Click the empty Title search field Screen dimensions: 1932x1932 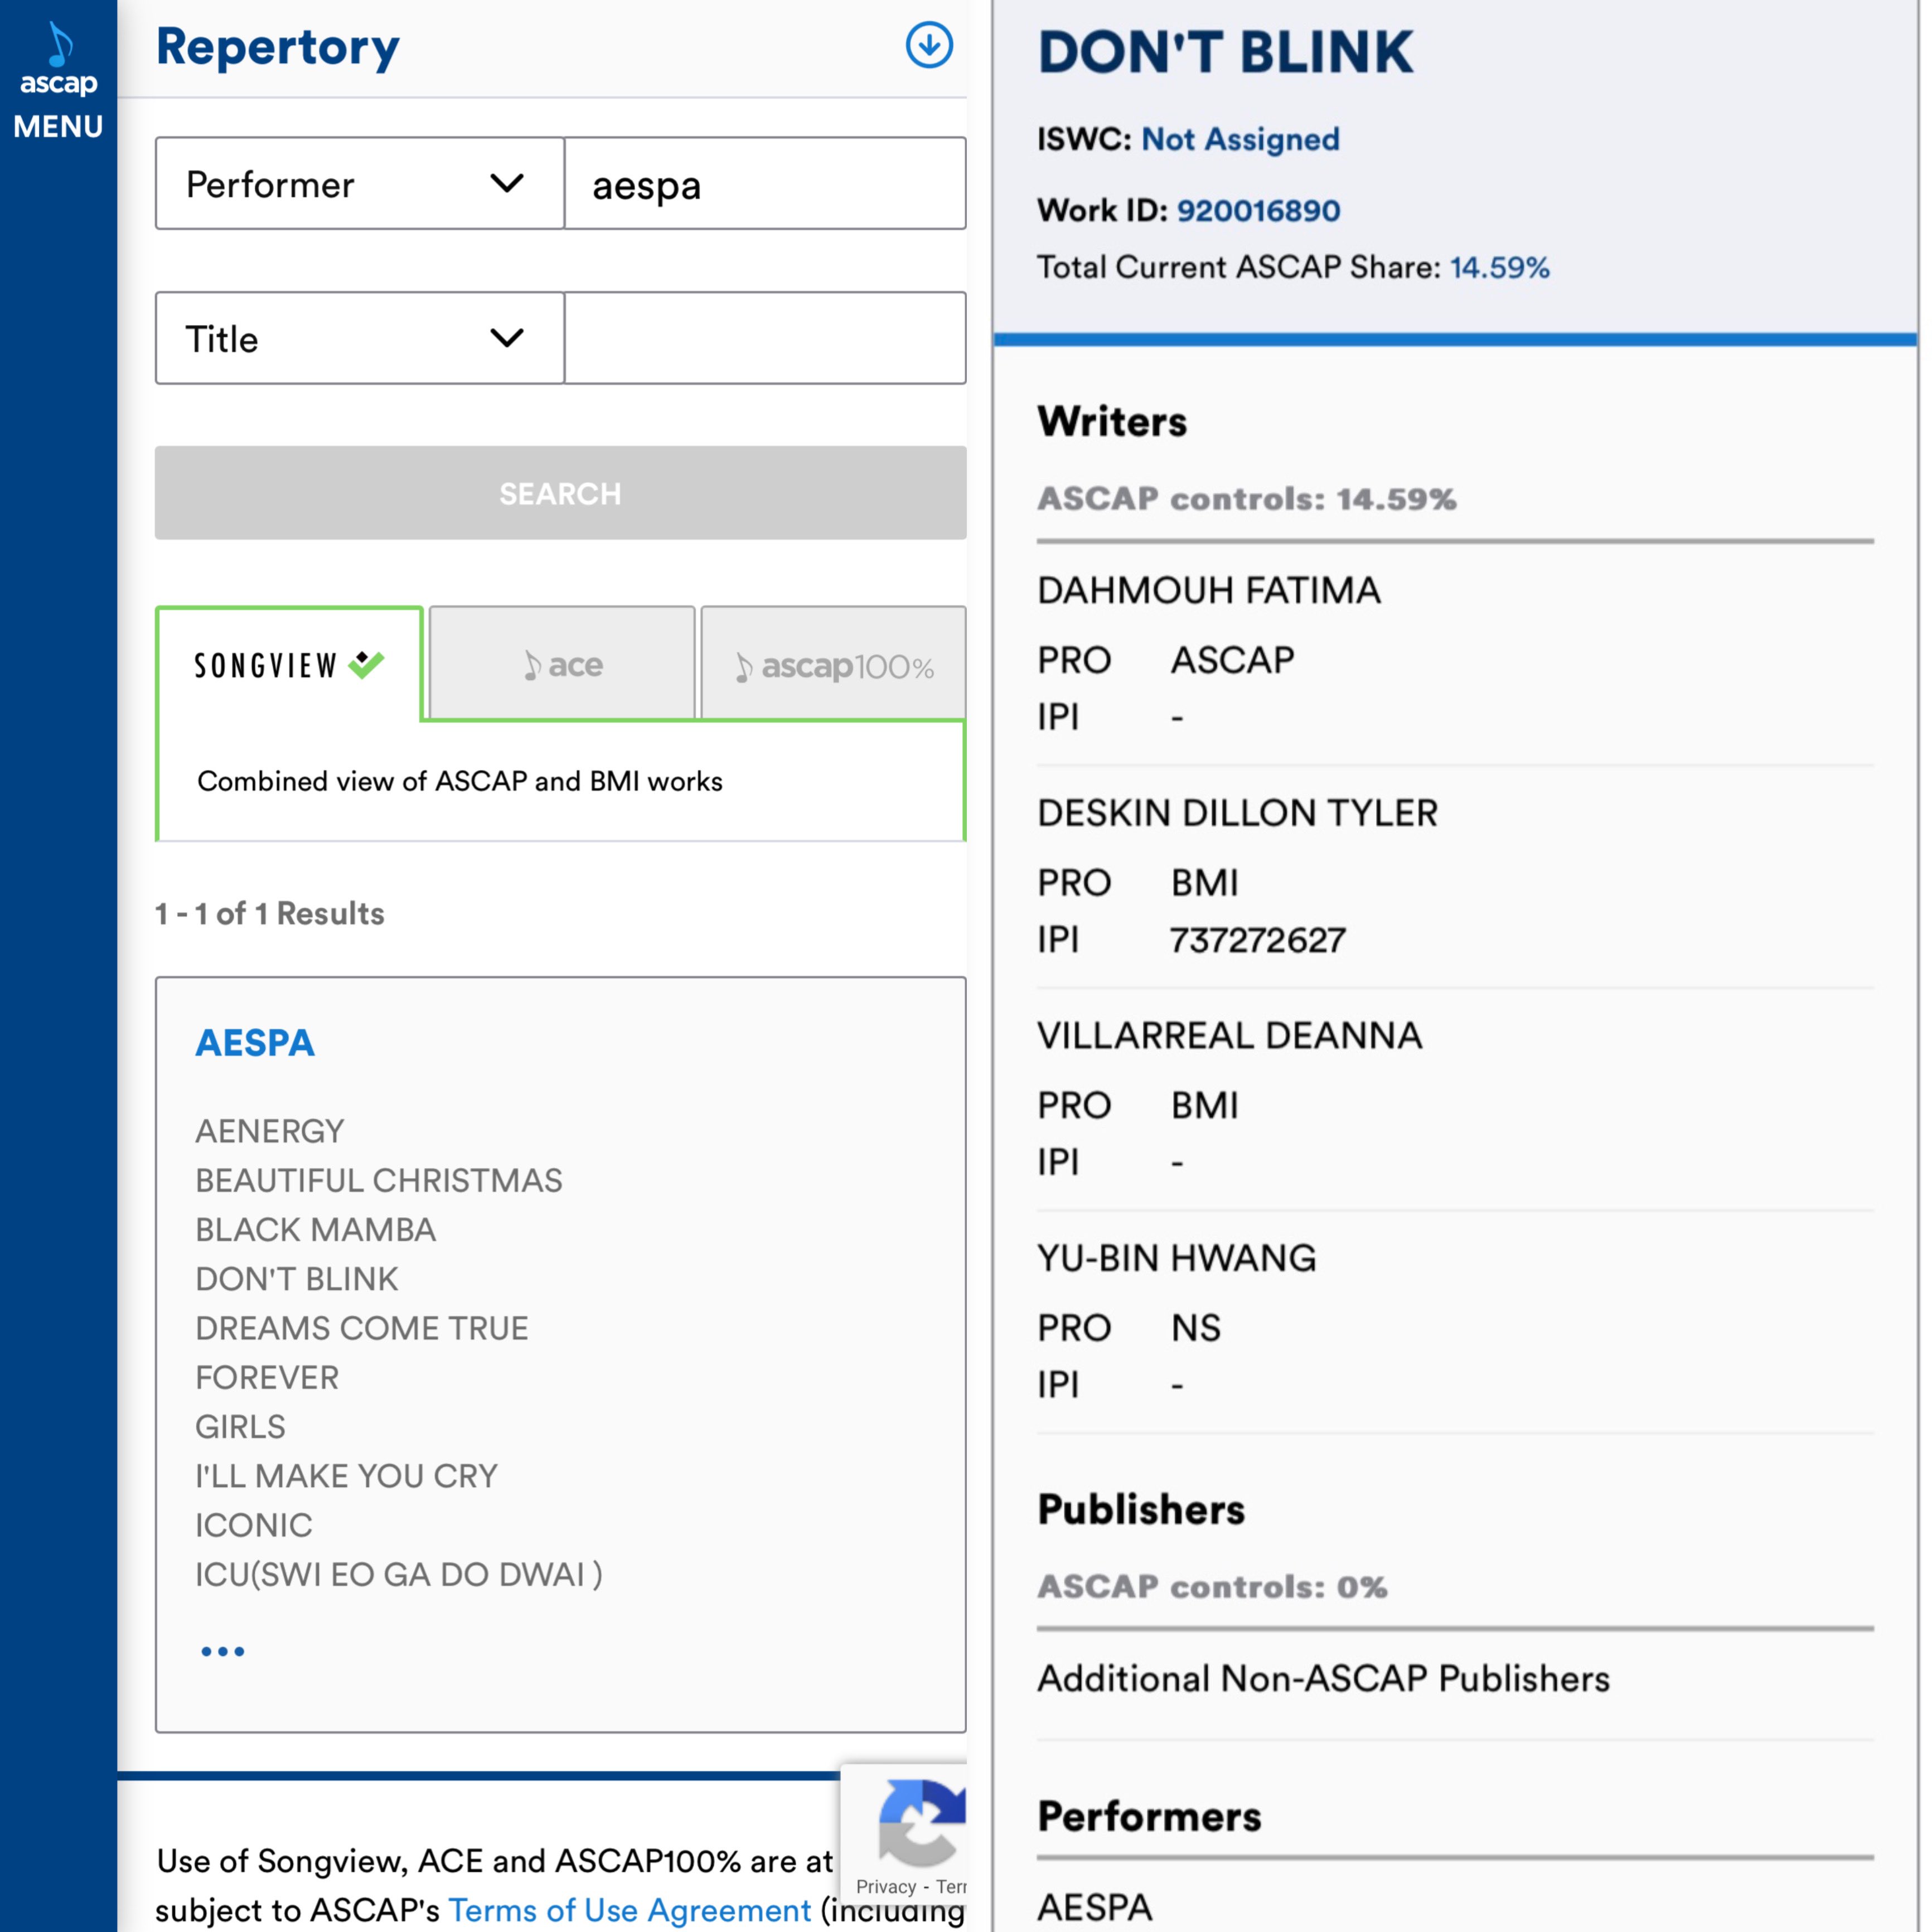765,339
